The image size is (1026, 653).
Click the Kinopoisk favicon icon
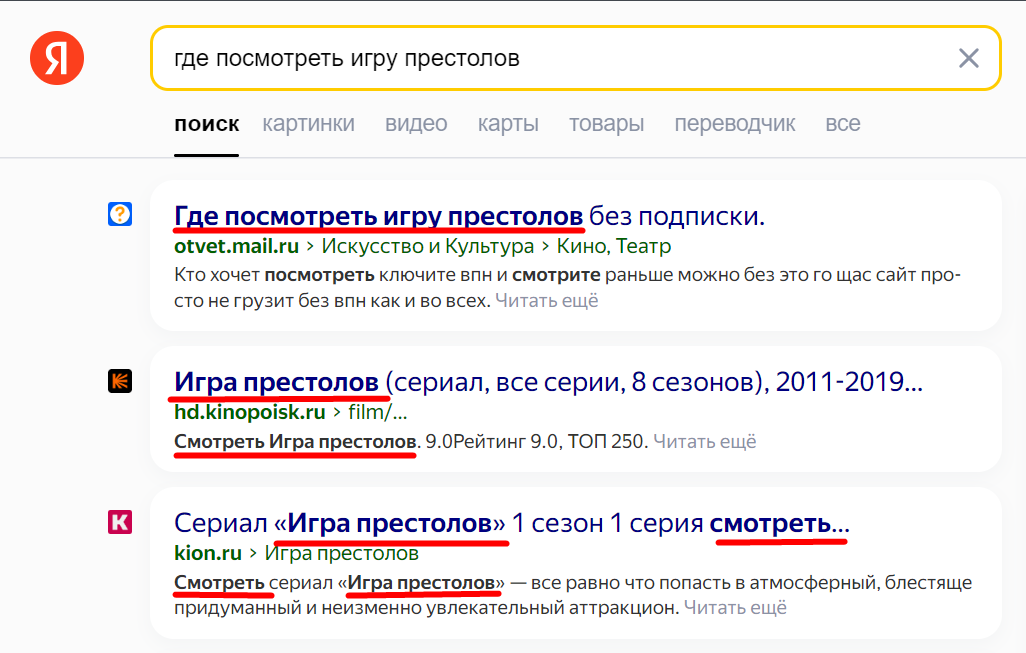click(120, 381)
